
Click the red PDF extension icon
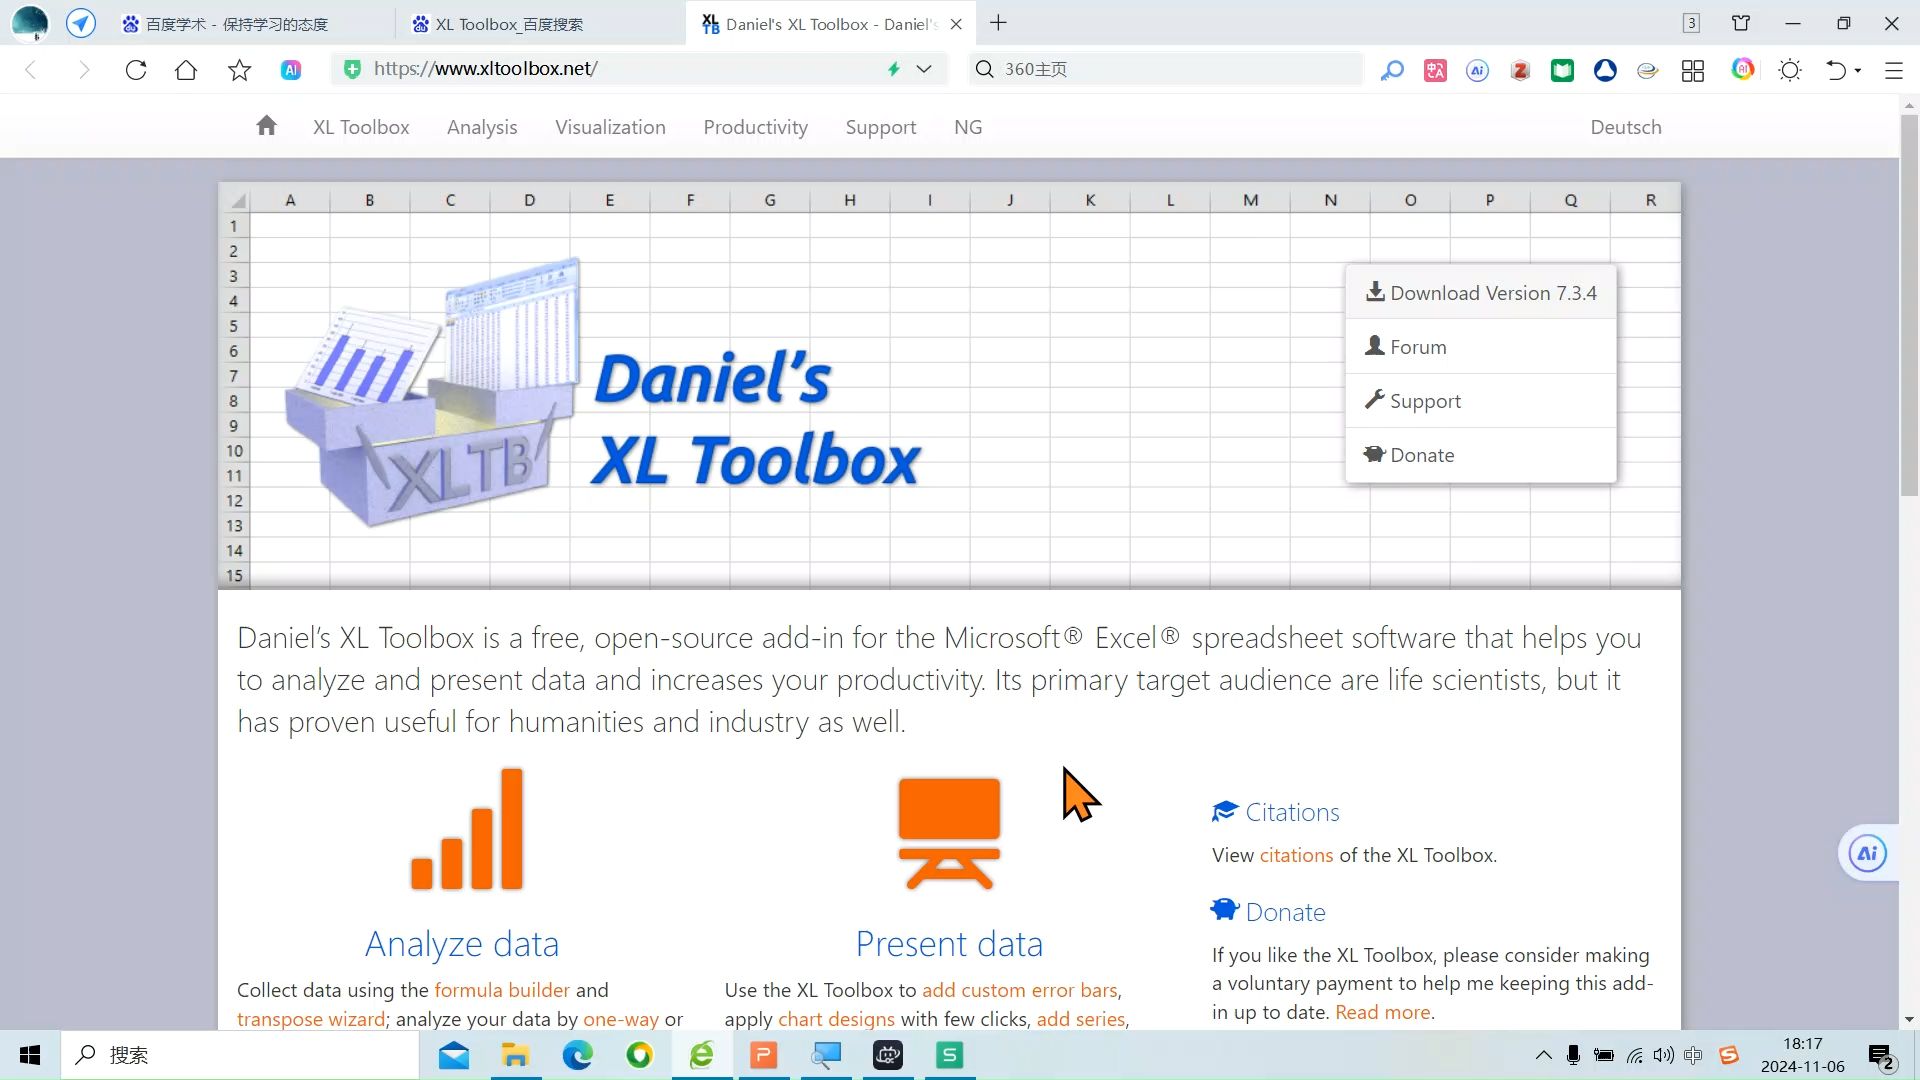[x=1520, y=70]
